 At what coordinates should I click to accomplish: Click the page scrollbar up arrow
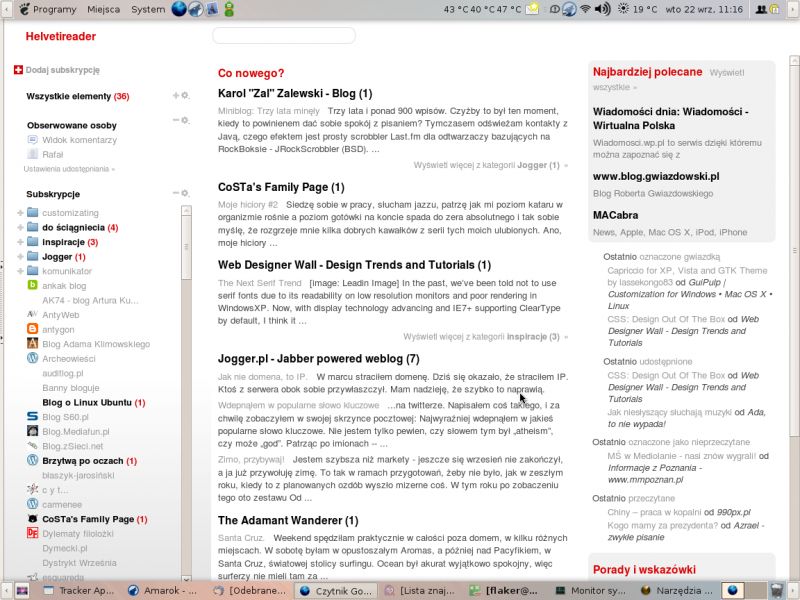pos(794,60)
